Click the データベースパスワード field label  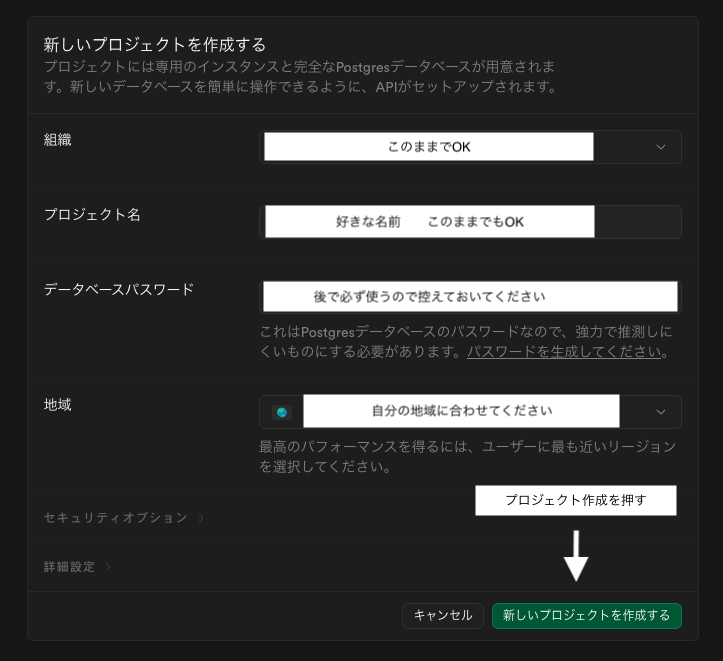[x=119, y=289]
